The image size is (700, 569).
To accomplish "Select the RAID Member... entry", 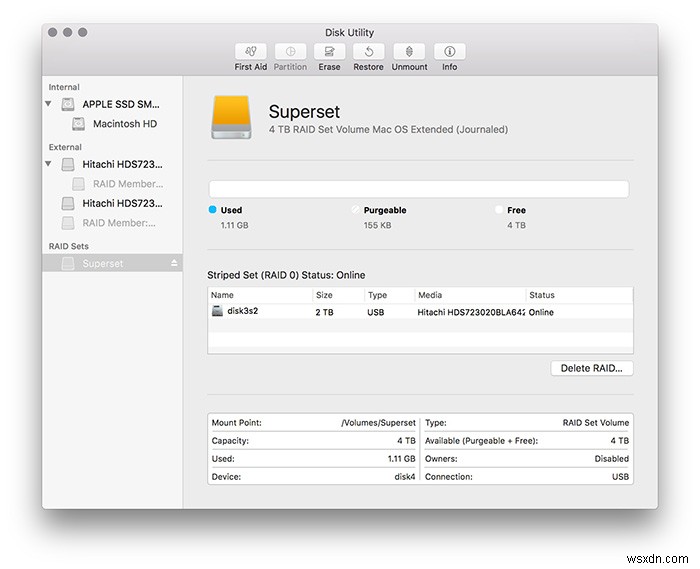I will (x=128, y=184).
